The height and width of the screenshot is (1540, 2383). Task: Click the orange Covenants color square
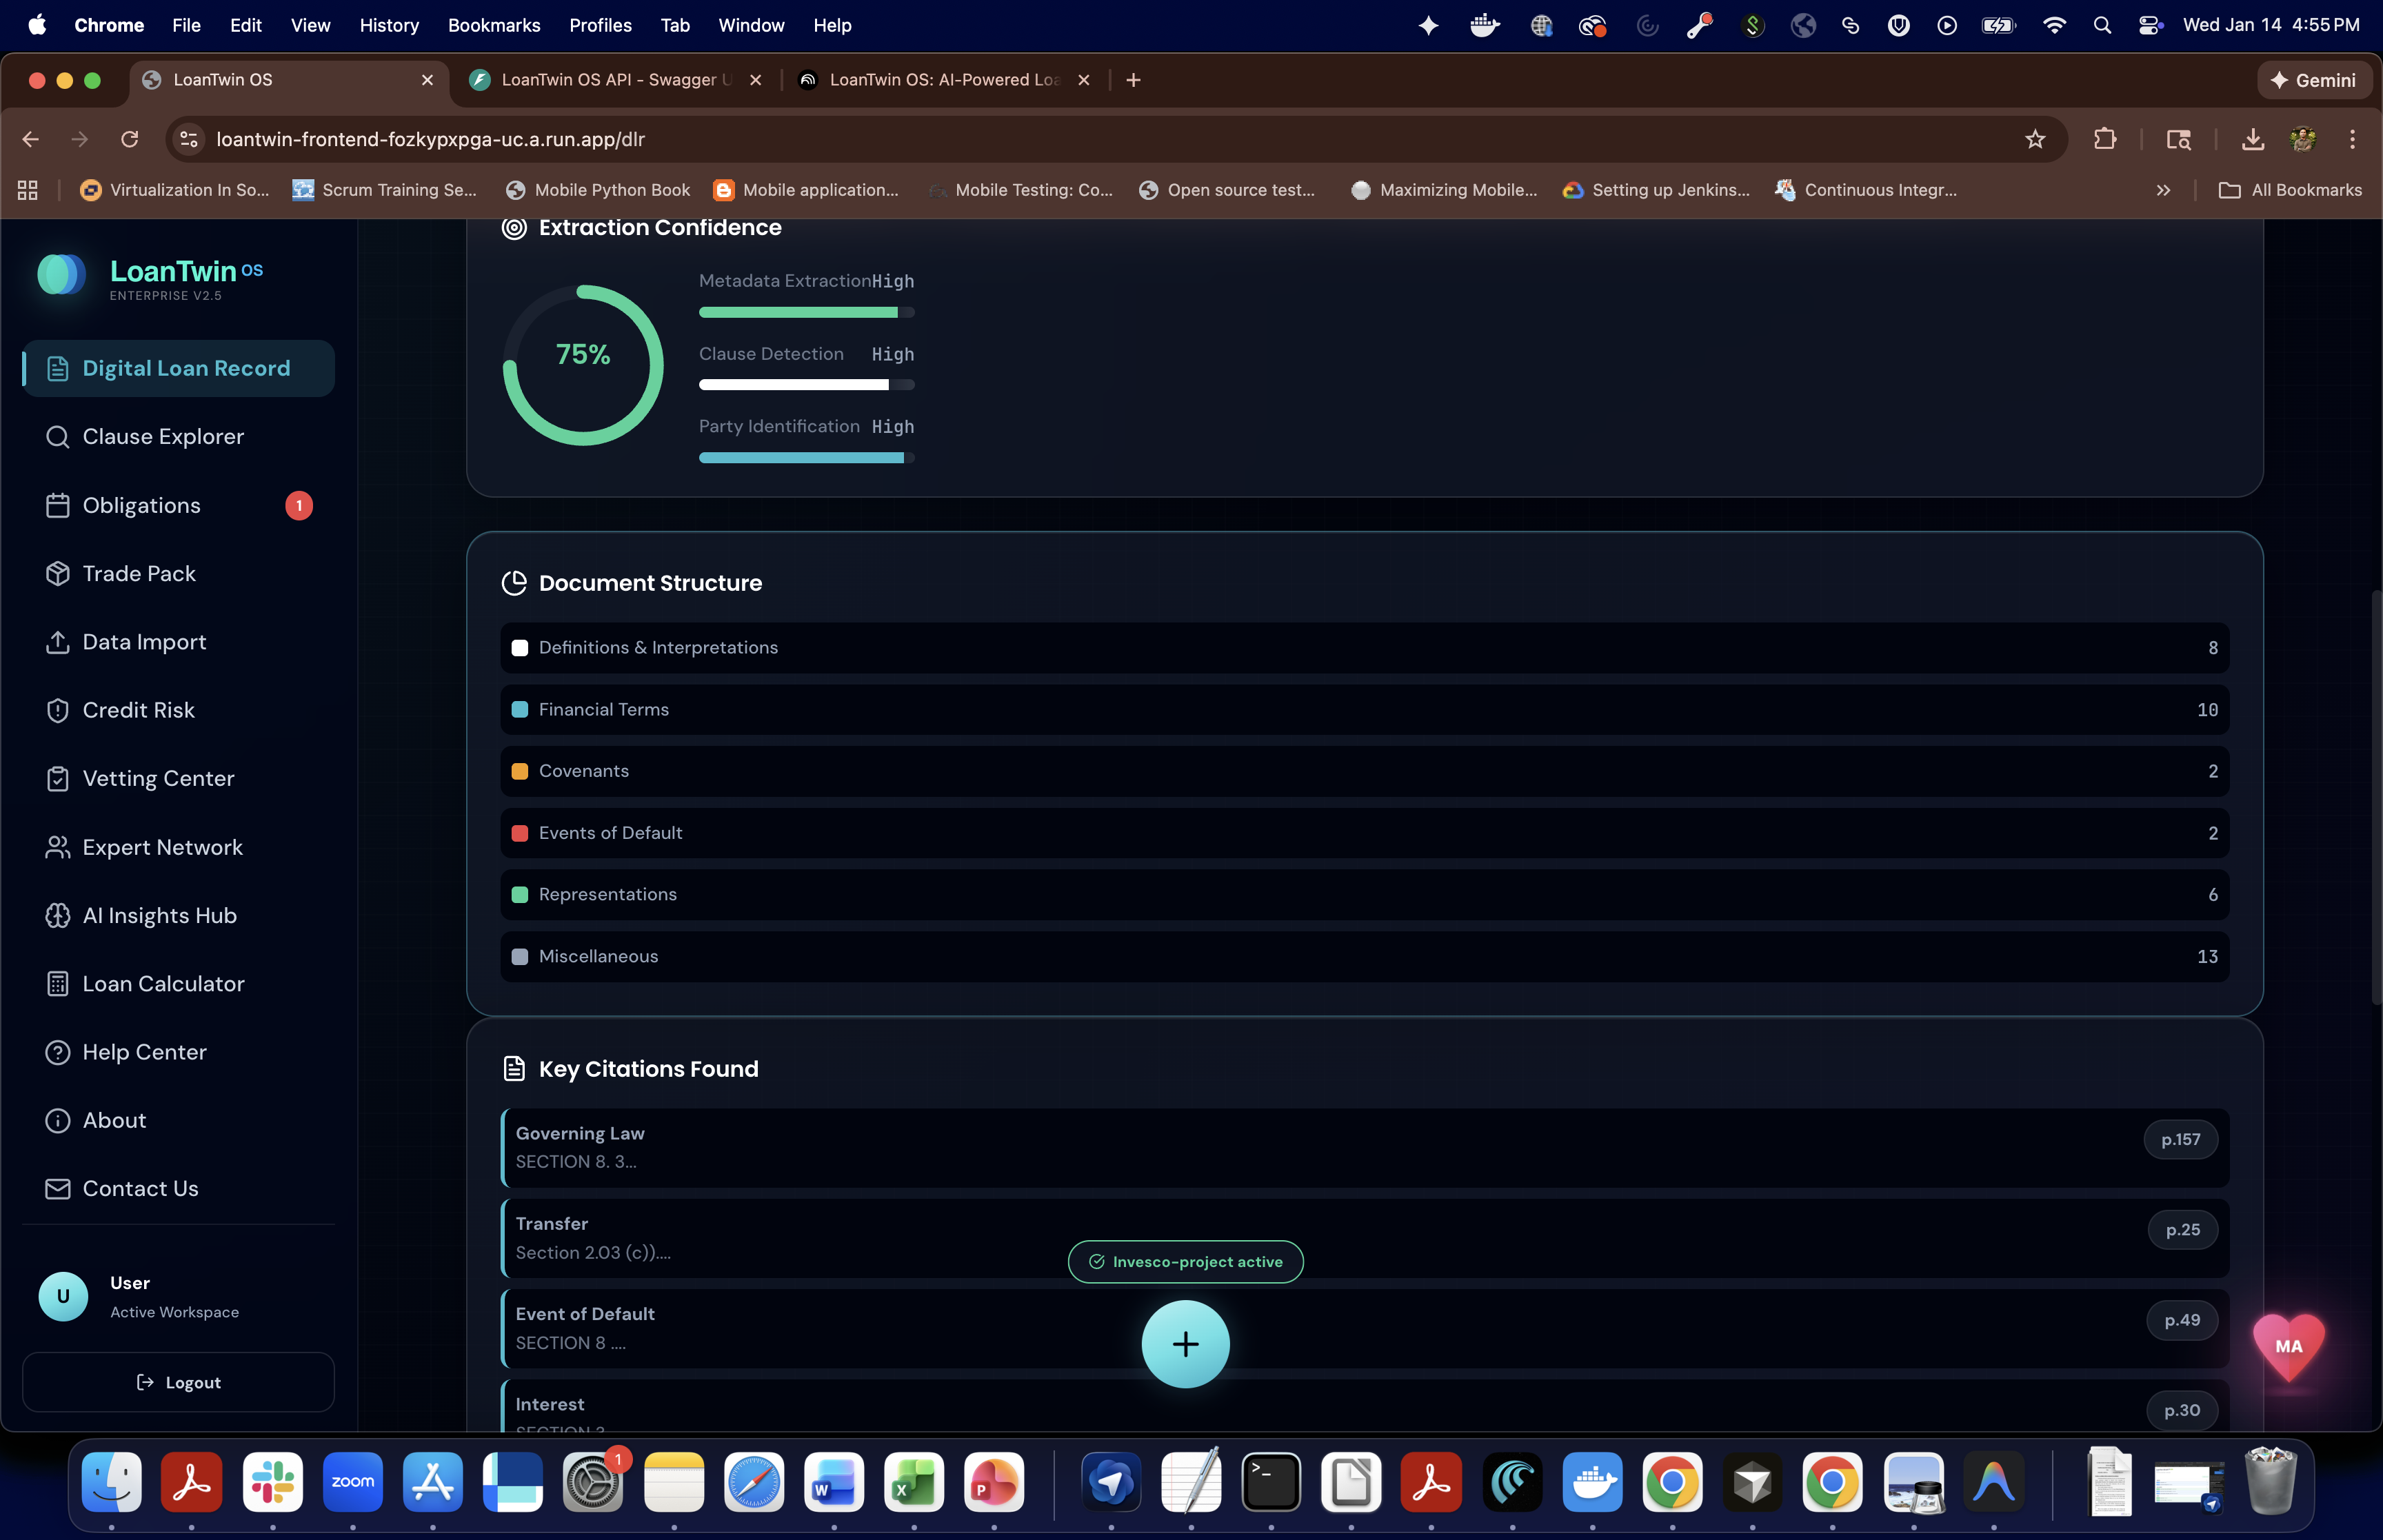[519, 771]
